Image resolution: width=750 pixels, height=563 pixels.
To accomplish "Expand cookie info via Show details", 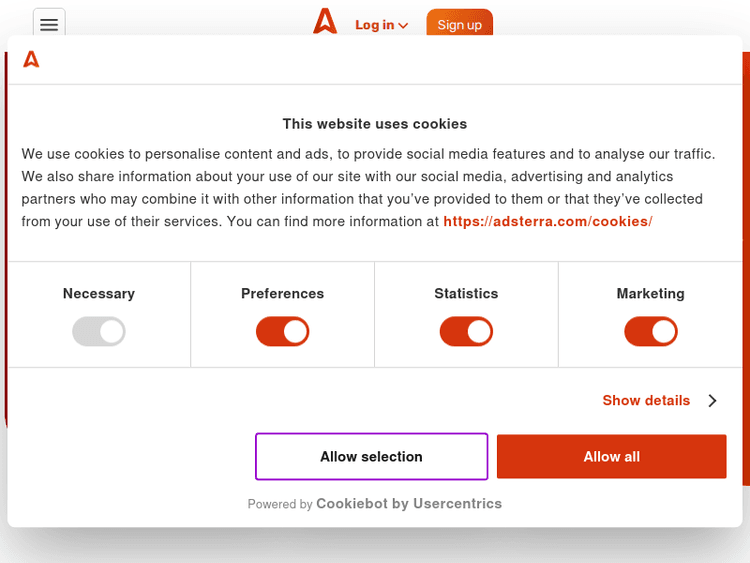I will (x=646, y=401).
